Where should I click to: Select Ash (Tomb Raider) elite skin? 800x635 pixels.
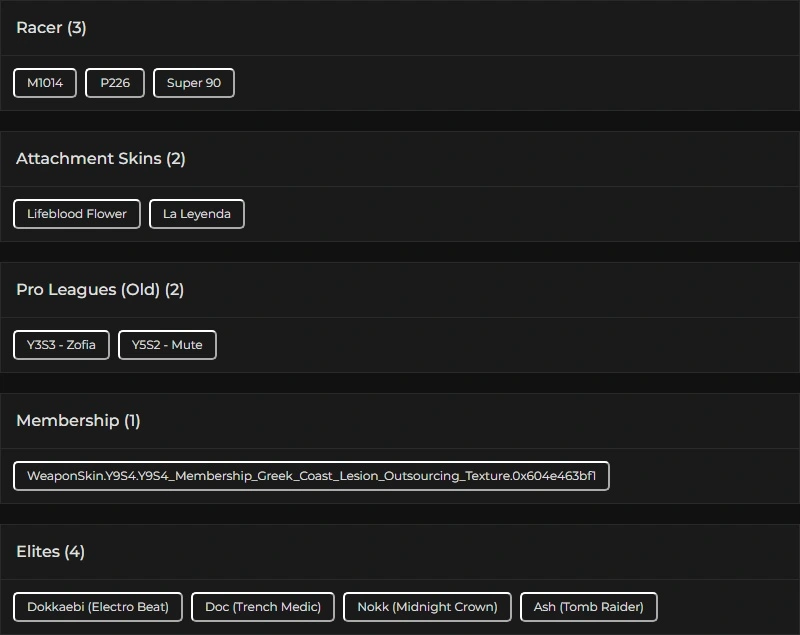point(588,607)
